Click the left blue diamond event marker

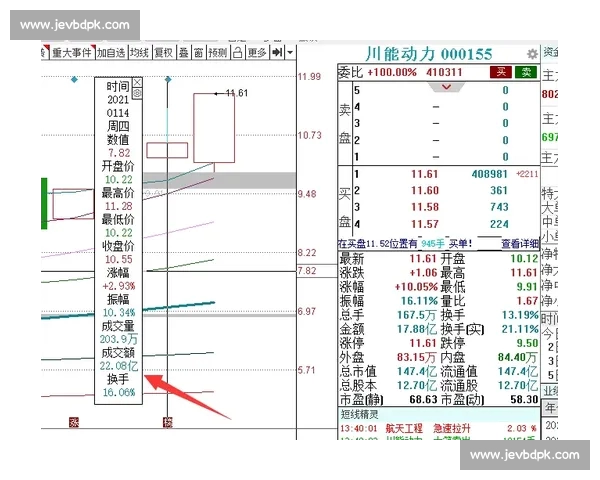[x=74, y=80]
